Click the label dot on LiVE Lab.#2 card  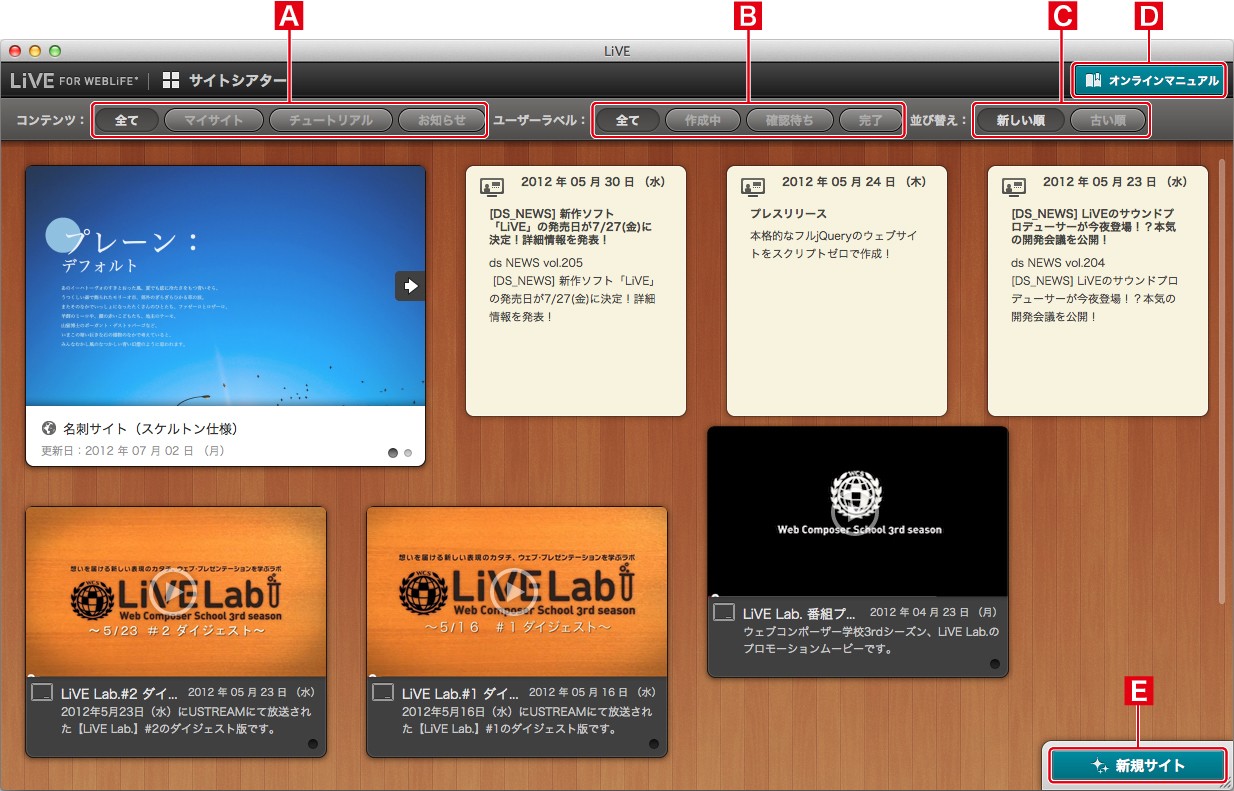313,744
